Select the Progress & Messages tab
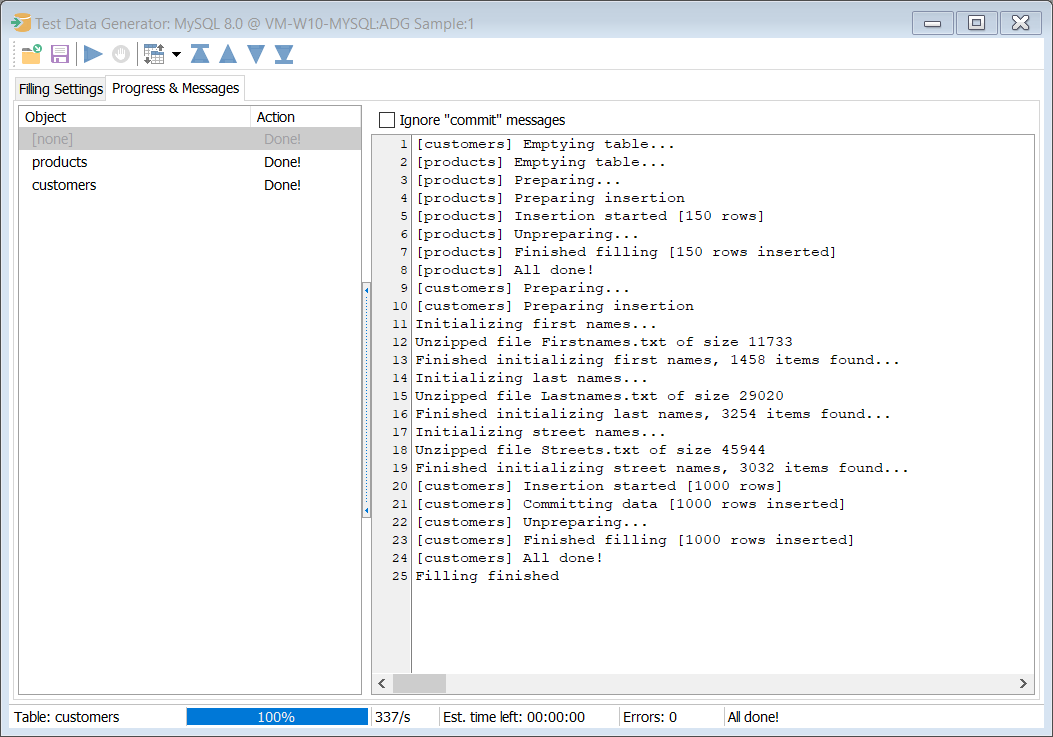This screenshot has height=737, width=1053. 175,88
